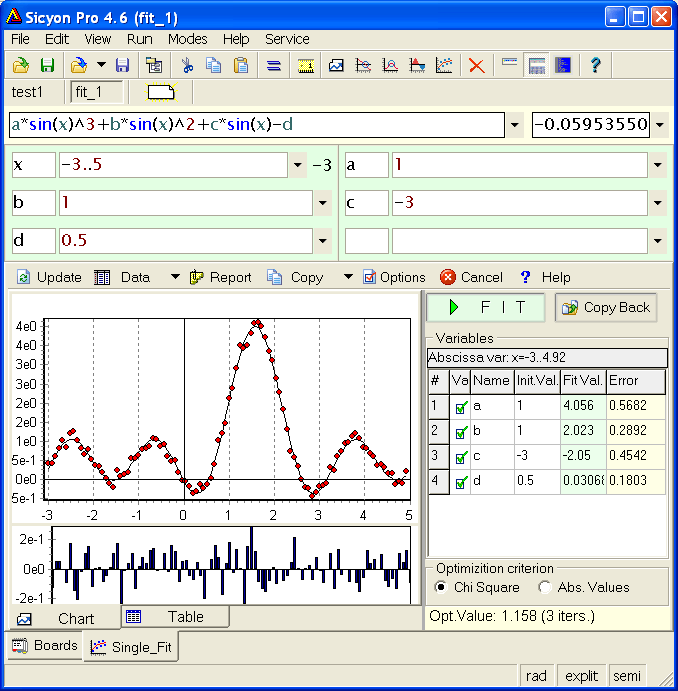678x691 pixels.
Task: Click the red X delete toolbar icon
Action: pos(477,66)
